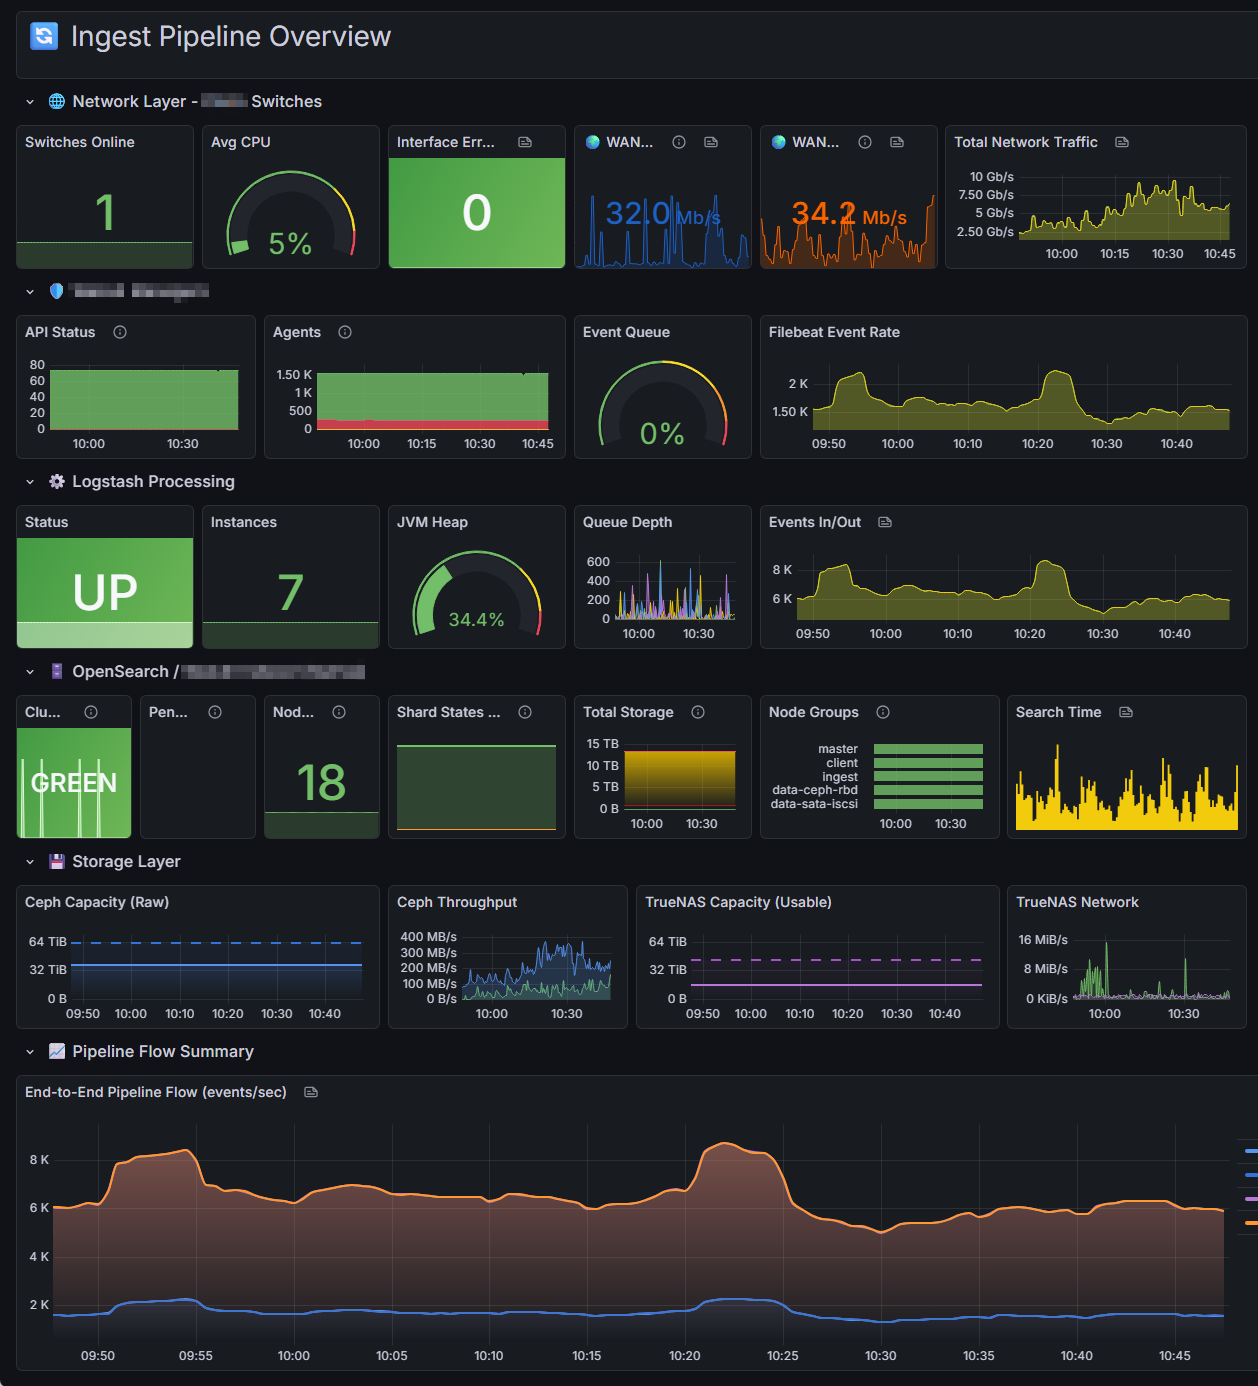Open the link icon on the Search Time panel
Screen dimensions: 1258x1386
(1125, 712)
